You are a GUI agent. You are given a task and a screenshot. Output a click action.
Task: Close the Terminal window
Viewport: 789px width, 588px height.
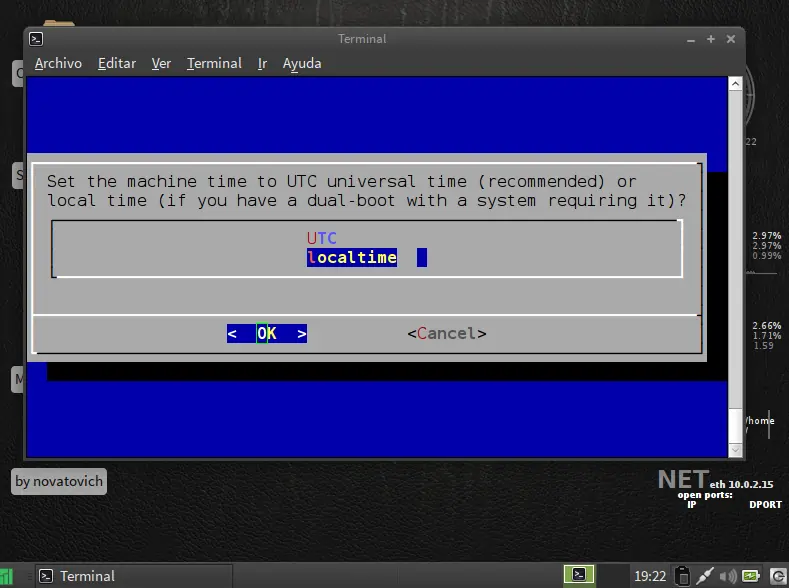coord(731,39)
